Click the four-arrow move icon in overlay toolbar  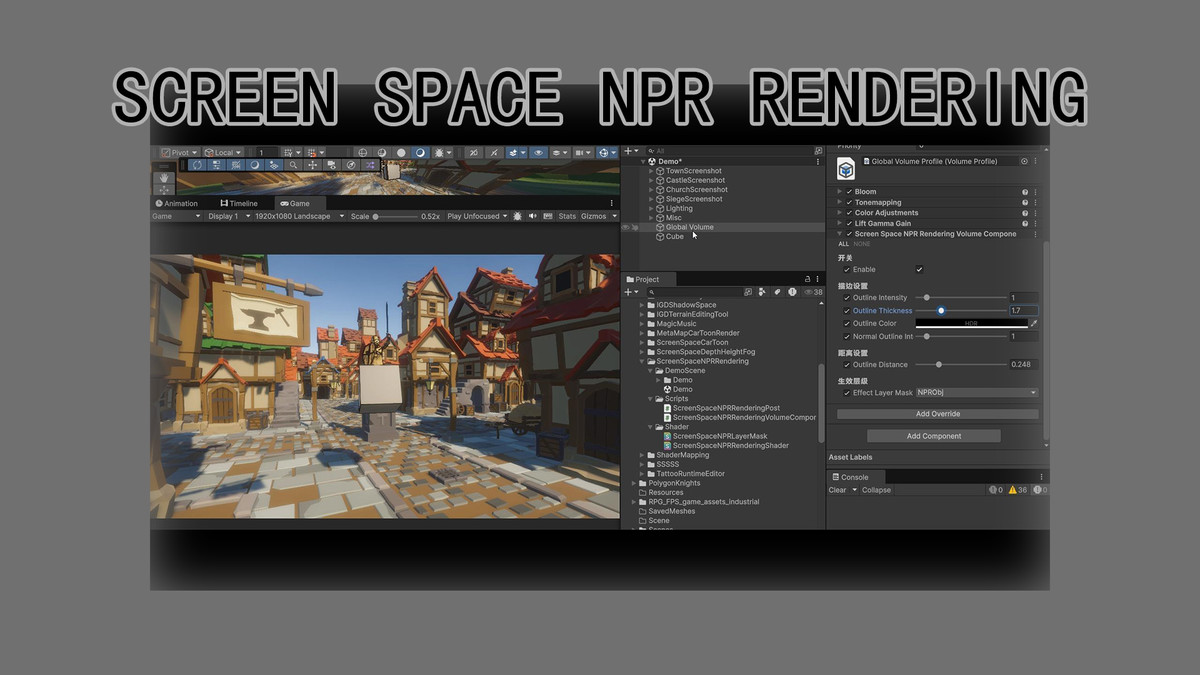(313, 165)
